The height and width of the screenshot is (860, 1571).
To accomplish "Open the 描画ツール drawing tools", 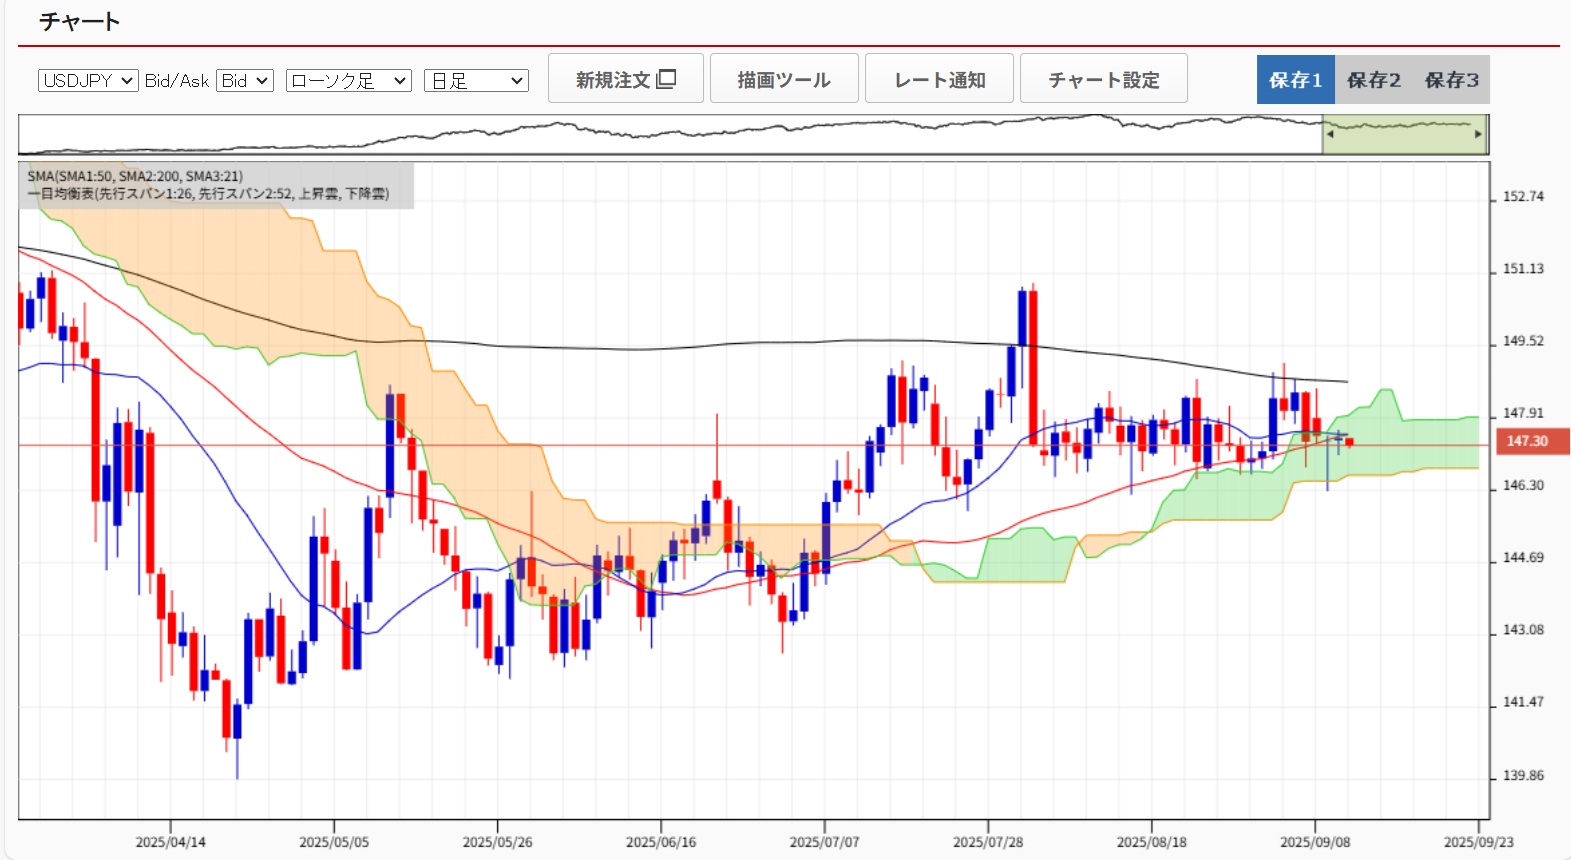I will (784, 79).
